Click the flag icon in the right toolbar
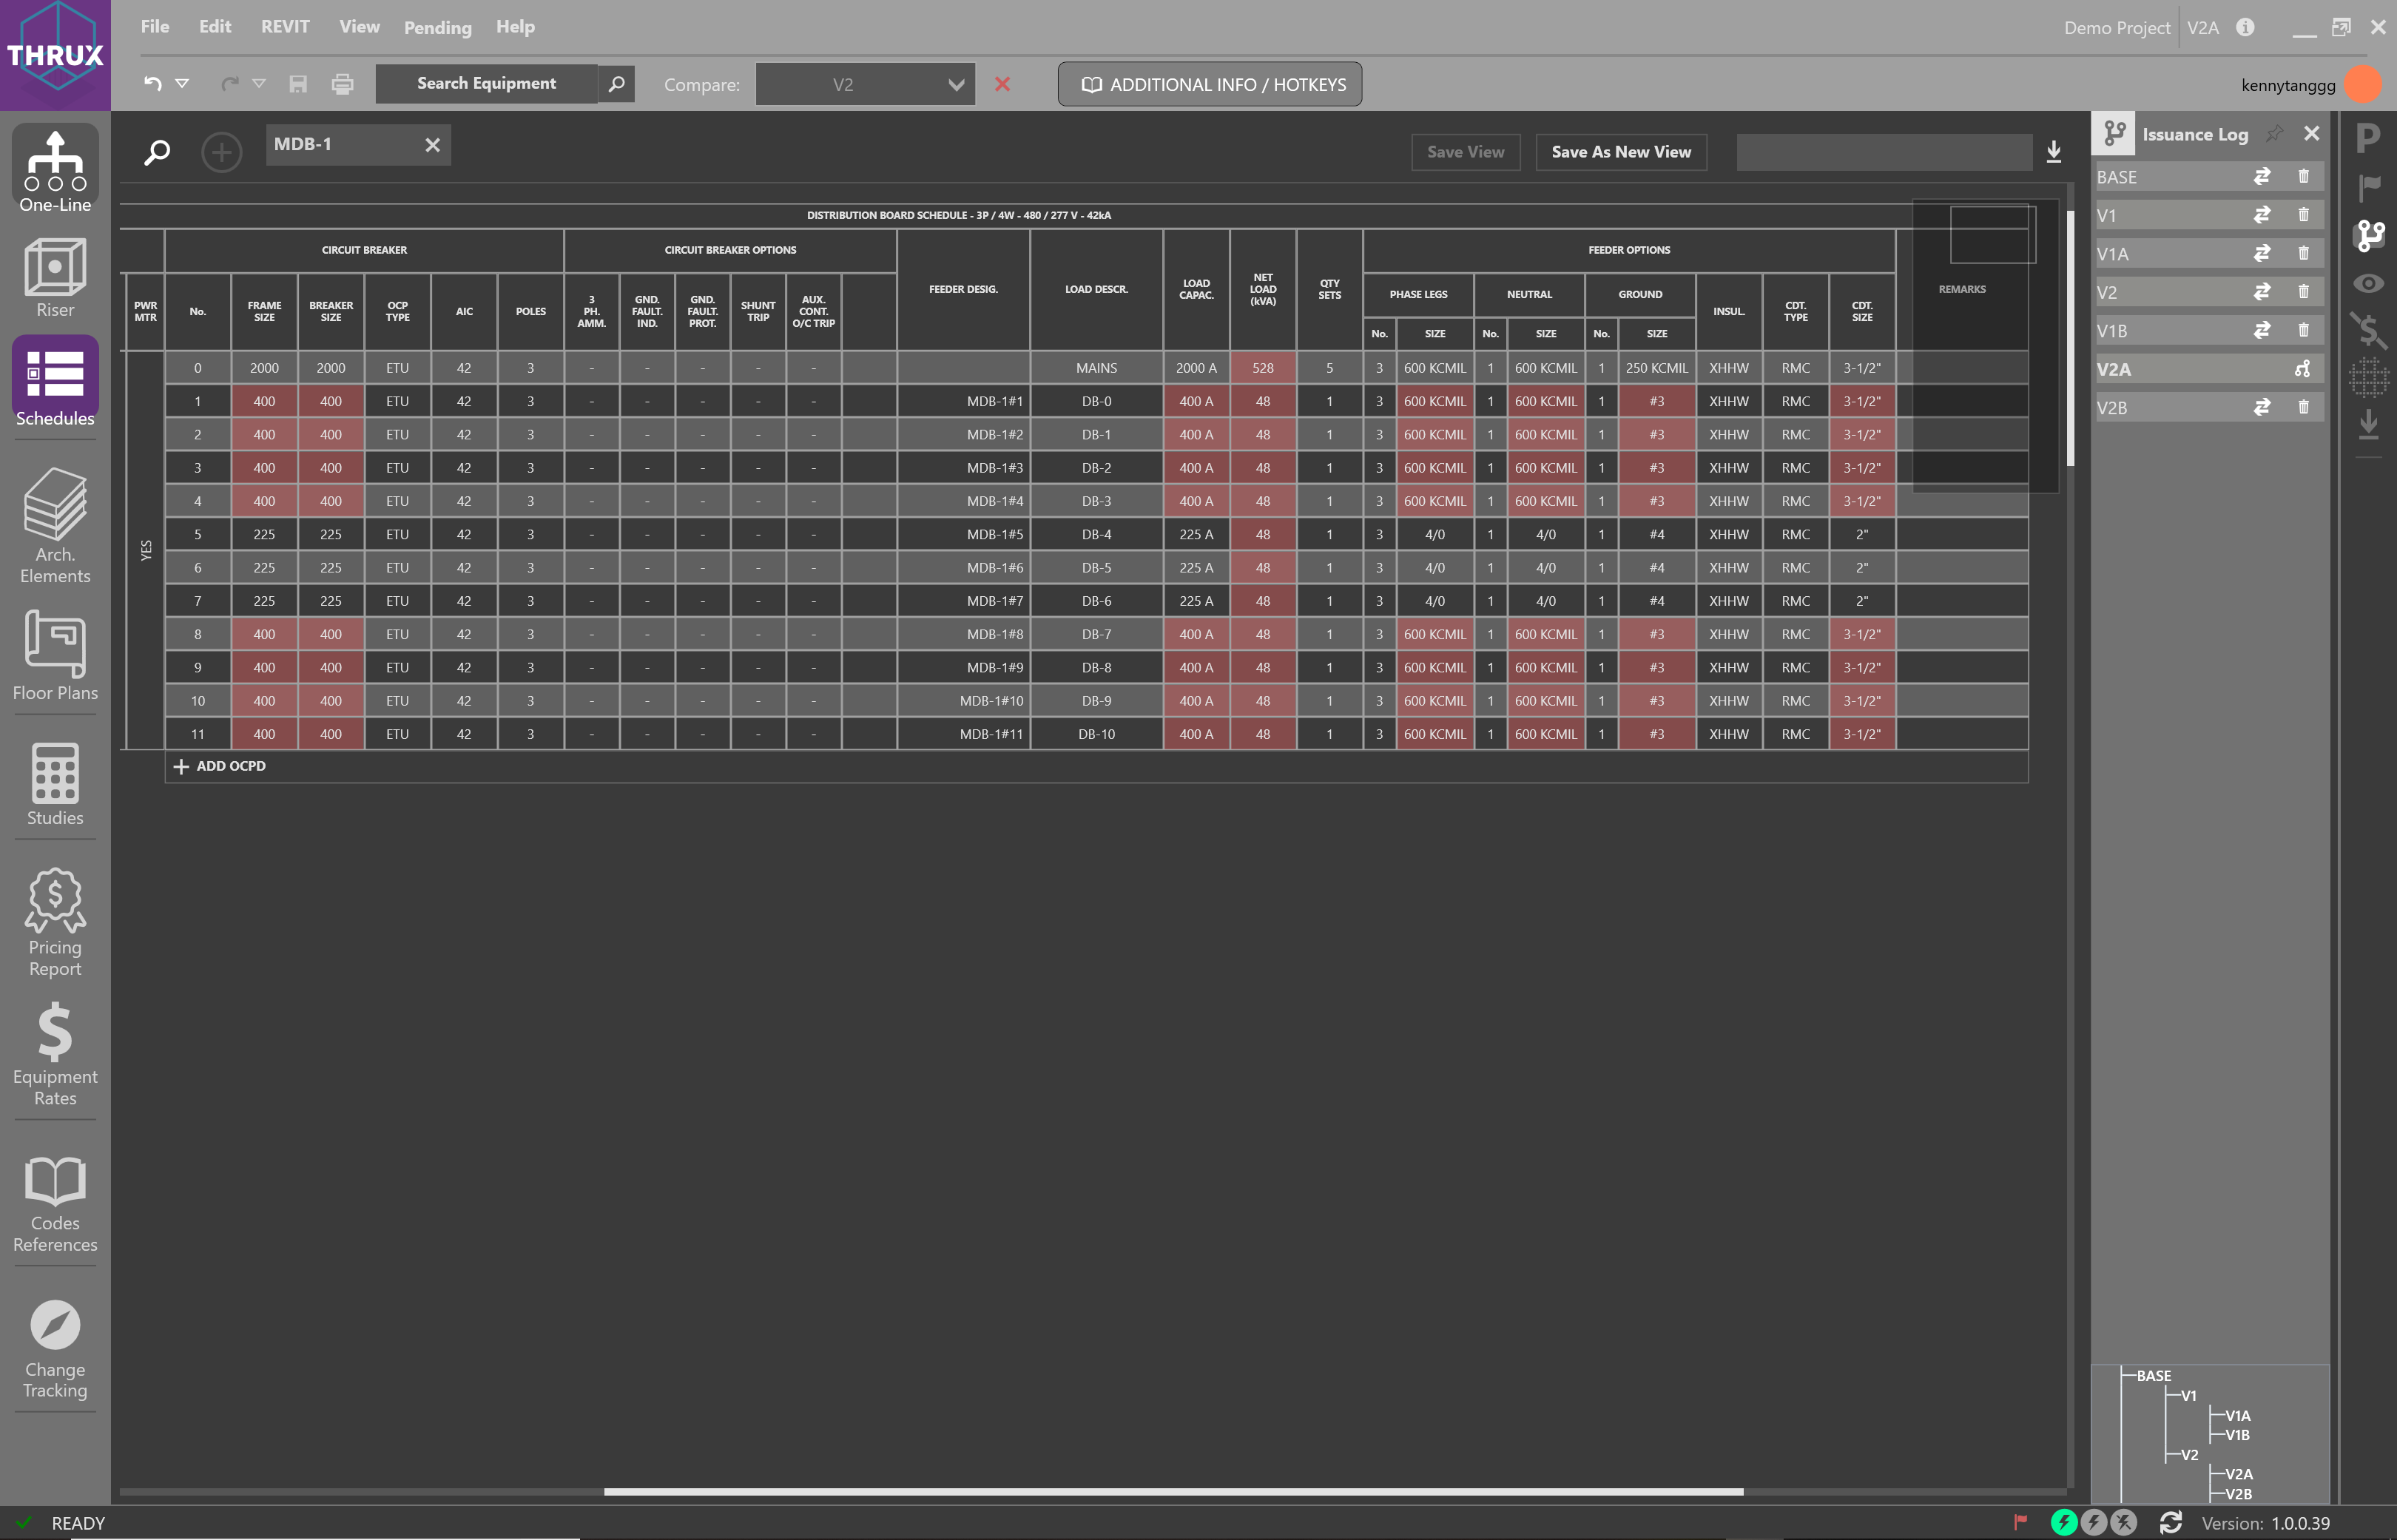The width and height of the screenshot is (2397, 1540). 2369,185
